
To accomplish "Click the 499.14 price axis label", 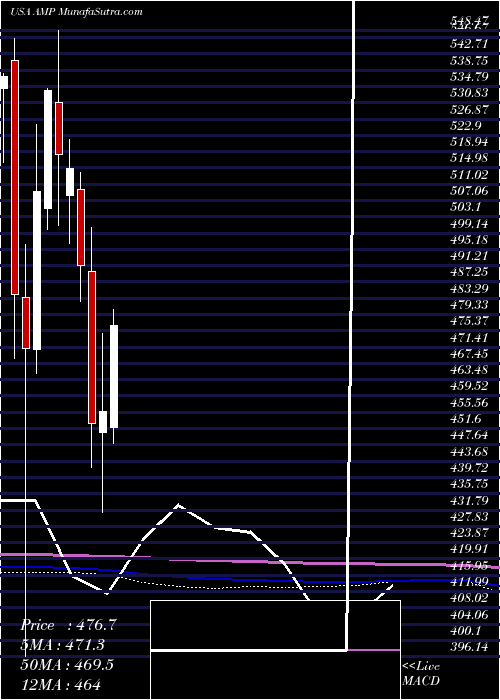I will [x=470, y=224].
